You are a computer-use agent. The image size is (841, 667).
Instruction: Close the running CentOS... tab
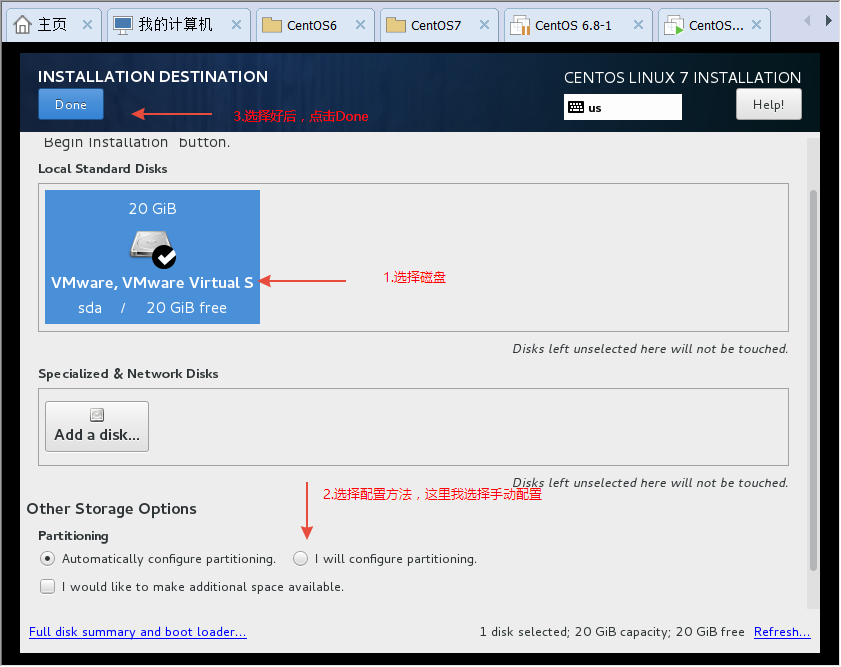(x=757, y=25)
